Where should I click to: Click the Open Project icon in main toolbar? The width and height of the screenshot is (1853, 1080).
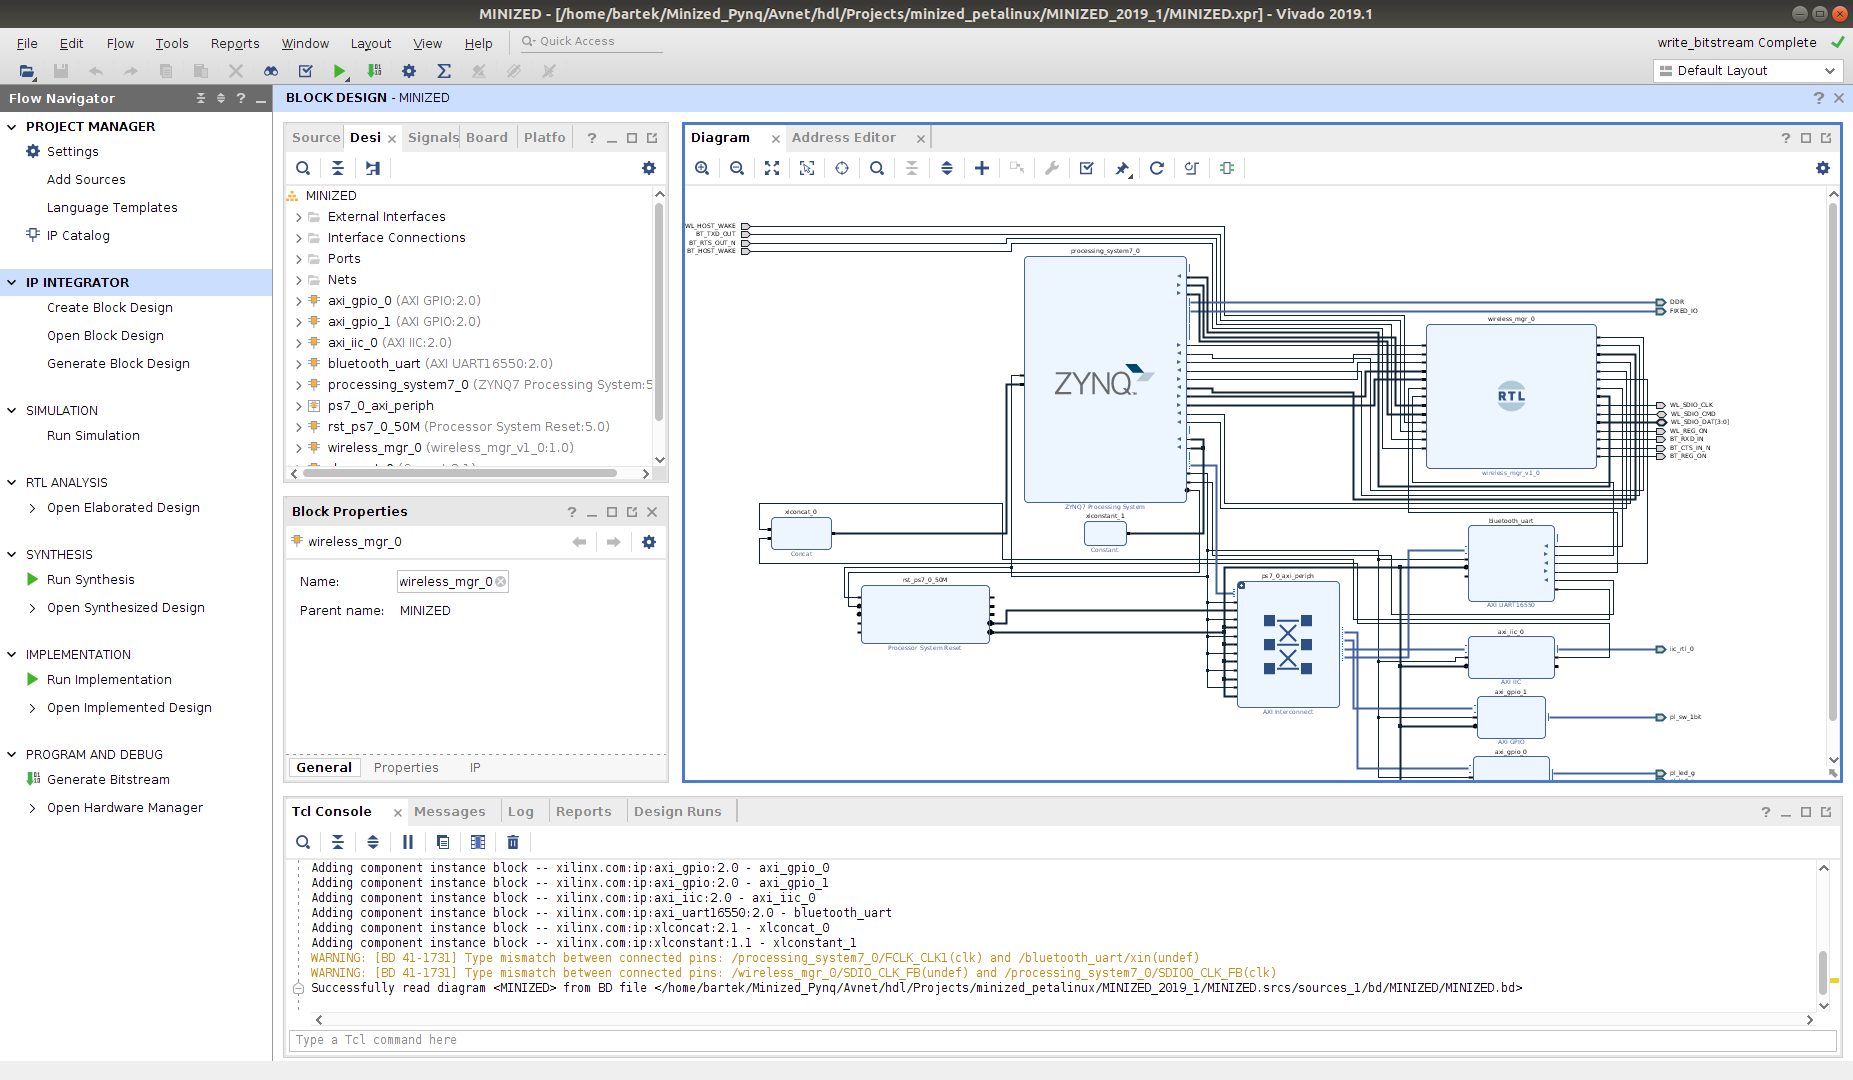pos(27,71)
